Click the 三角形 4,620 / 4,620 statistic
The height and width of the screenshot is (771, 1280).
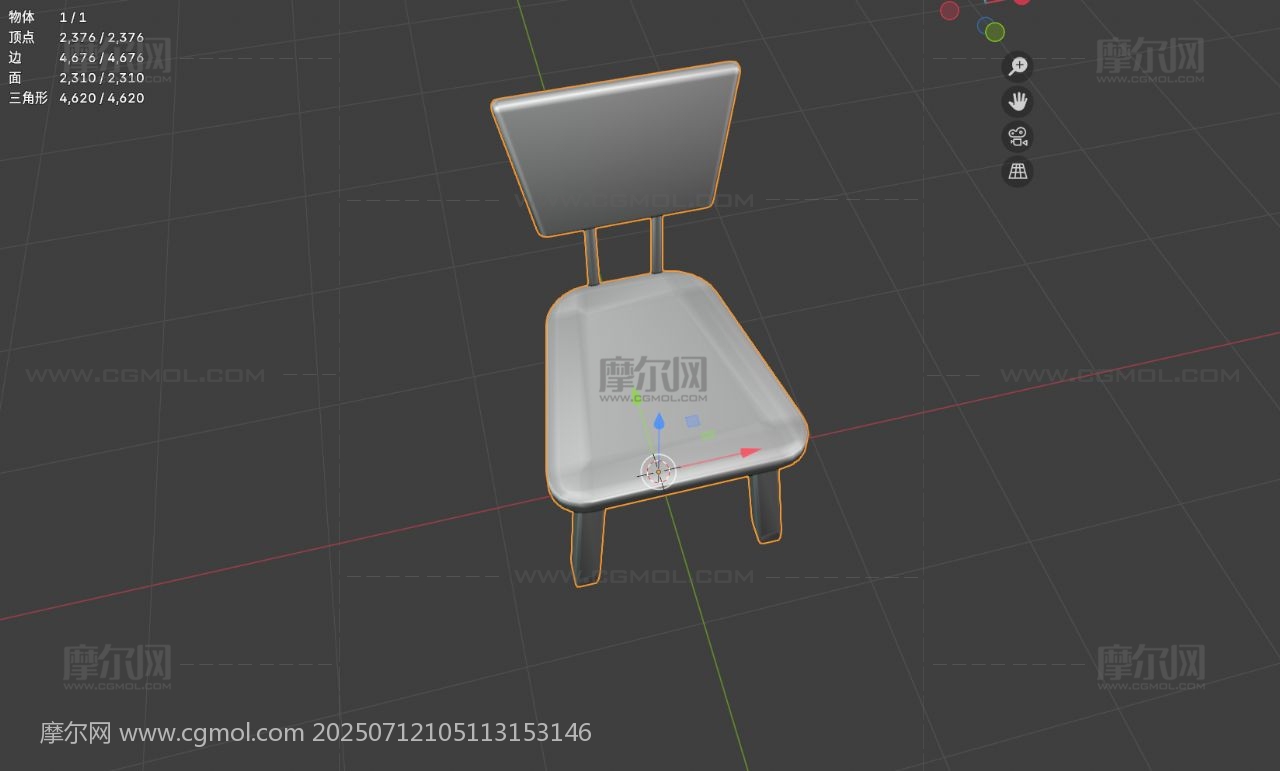[x=76, y=97]
